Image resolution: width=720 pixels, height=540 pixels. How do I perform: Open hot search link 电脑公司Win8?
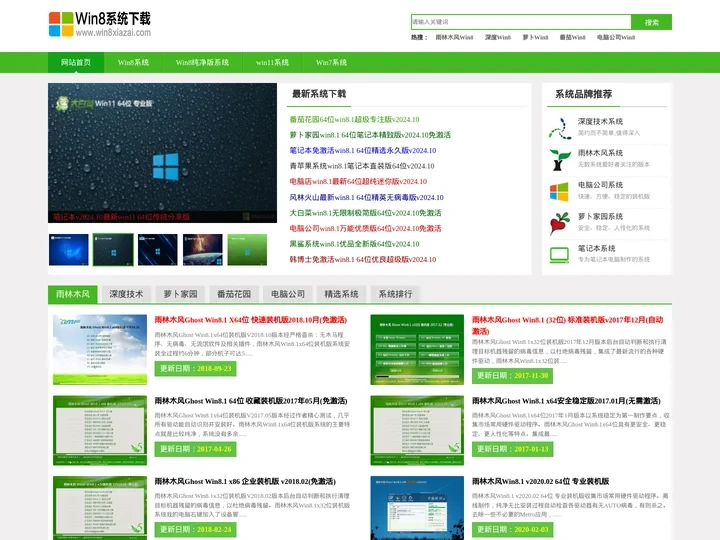coord(616,37)
